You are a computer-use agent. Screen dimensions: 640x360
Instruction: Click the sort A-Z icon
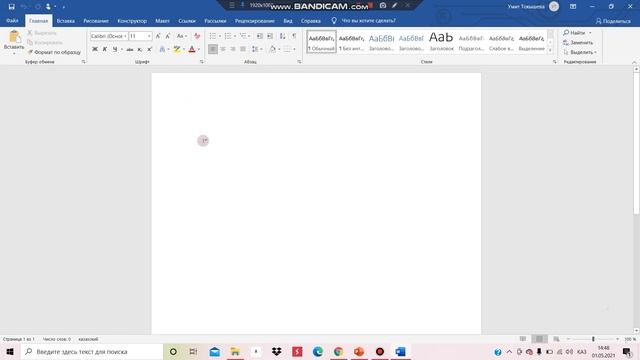pos(282,36)
